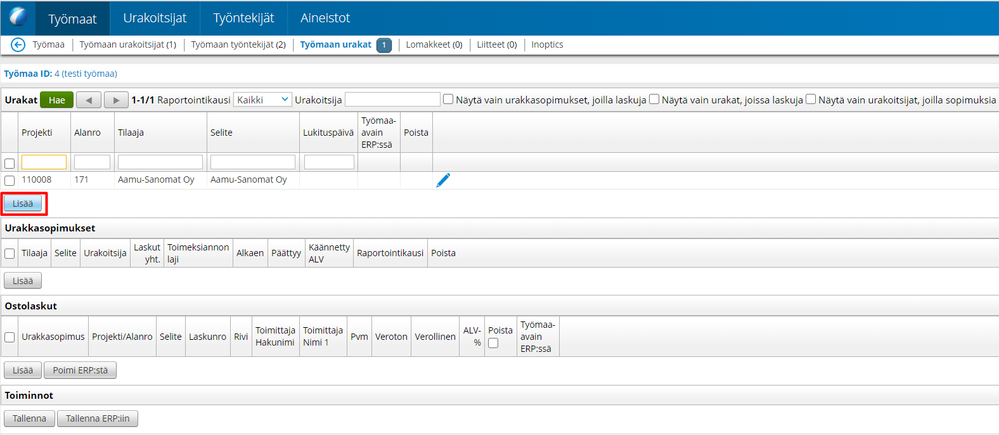Enable Näytä vain urakat, joissa laskuja

click(654, 99)
